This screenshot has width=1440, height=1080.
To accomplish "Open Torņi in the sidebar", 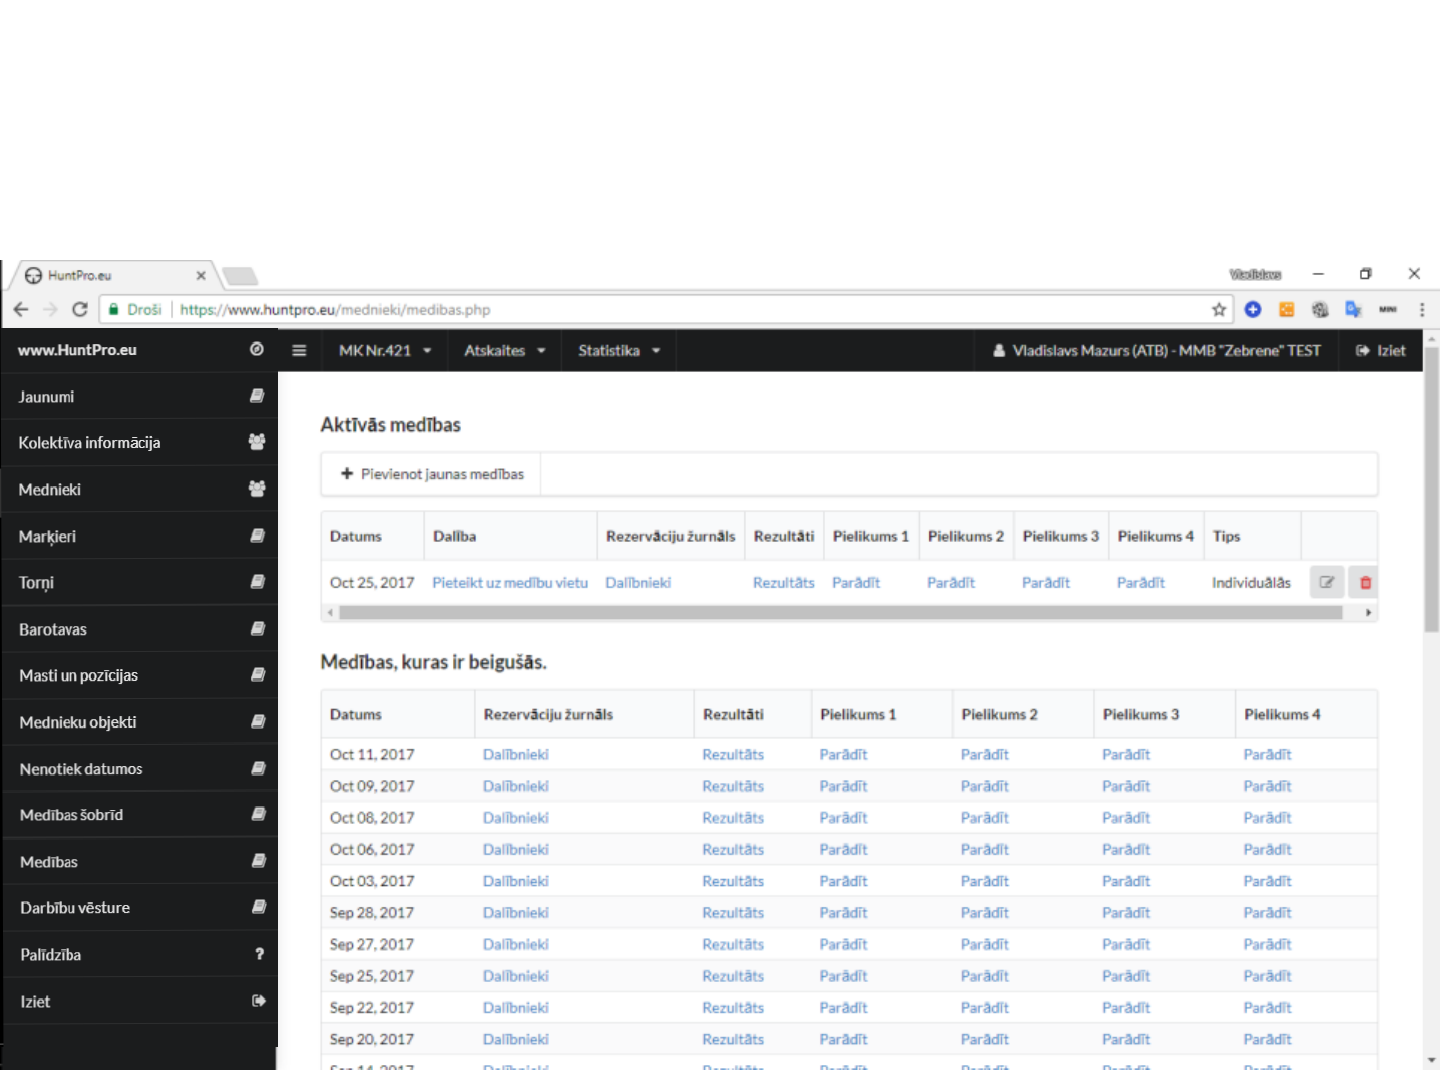I will coord(140,583).
